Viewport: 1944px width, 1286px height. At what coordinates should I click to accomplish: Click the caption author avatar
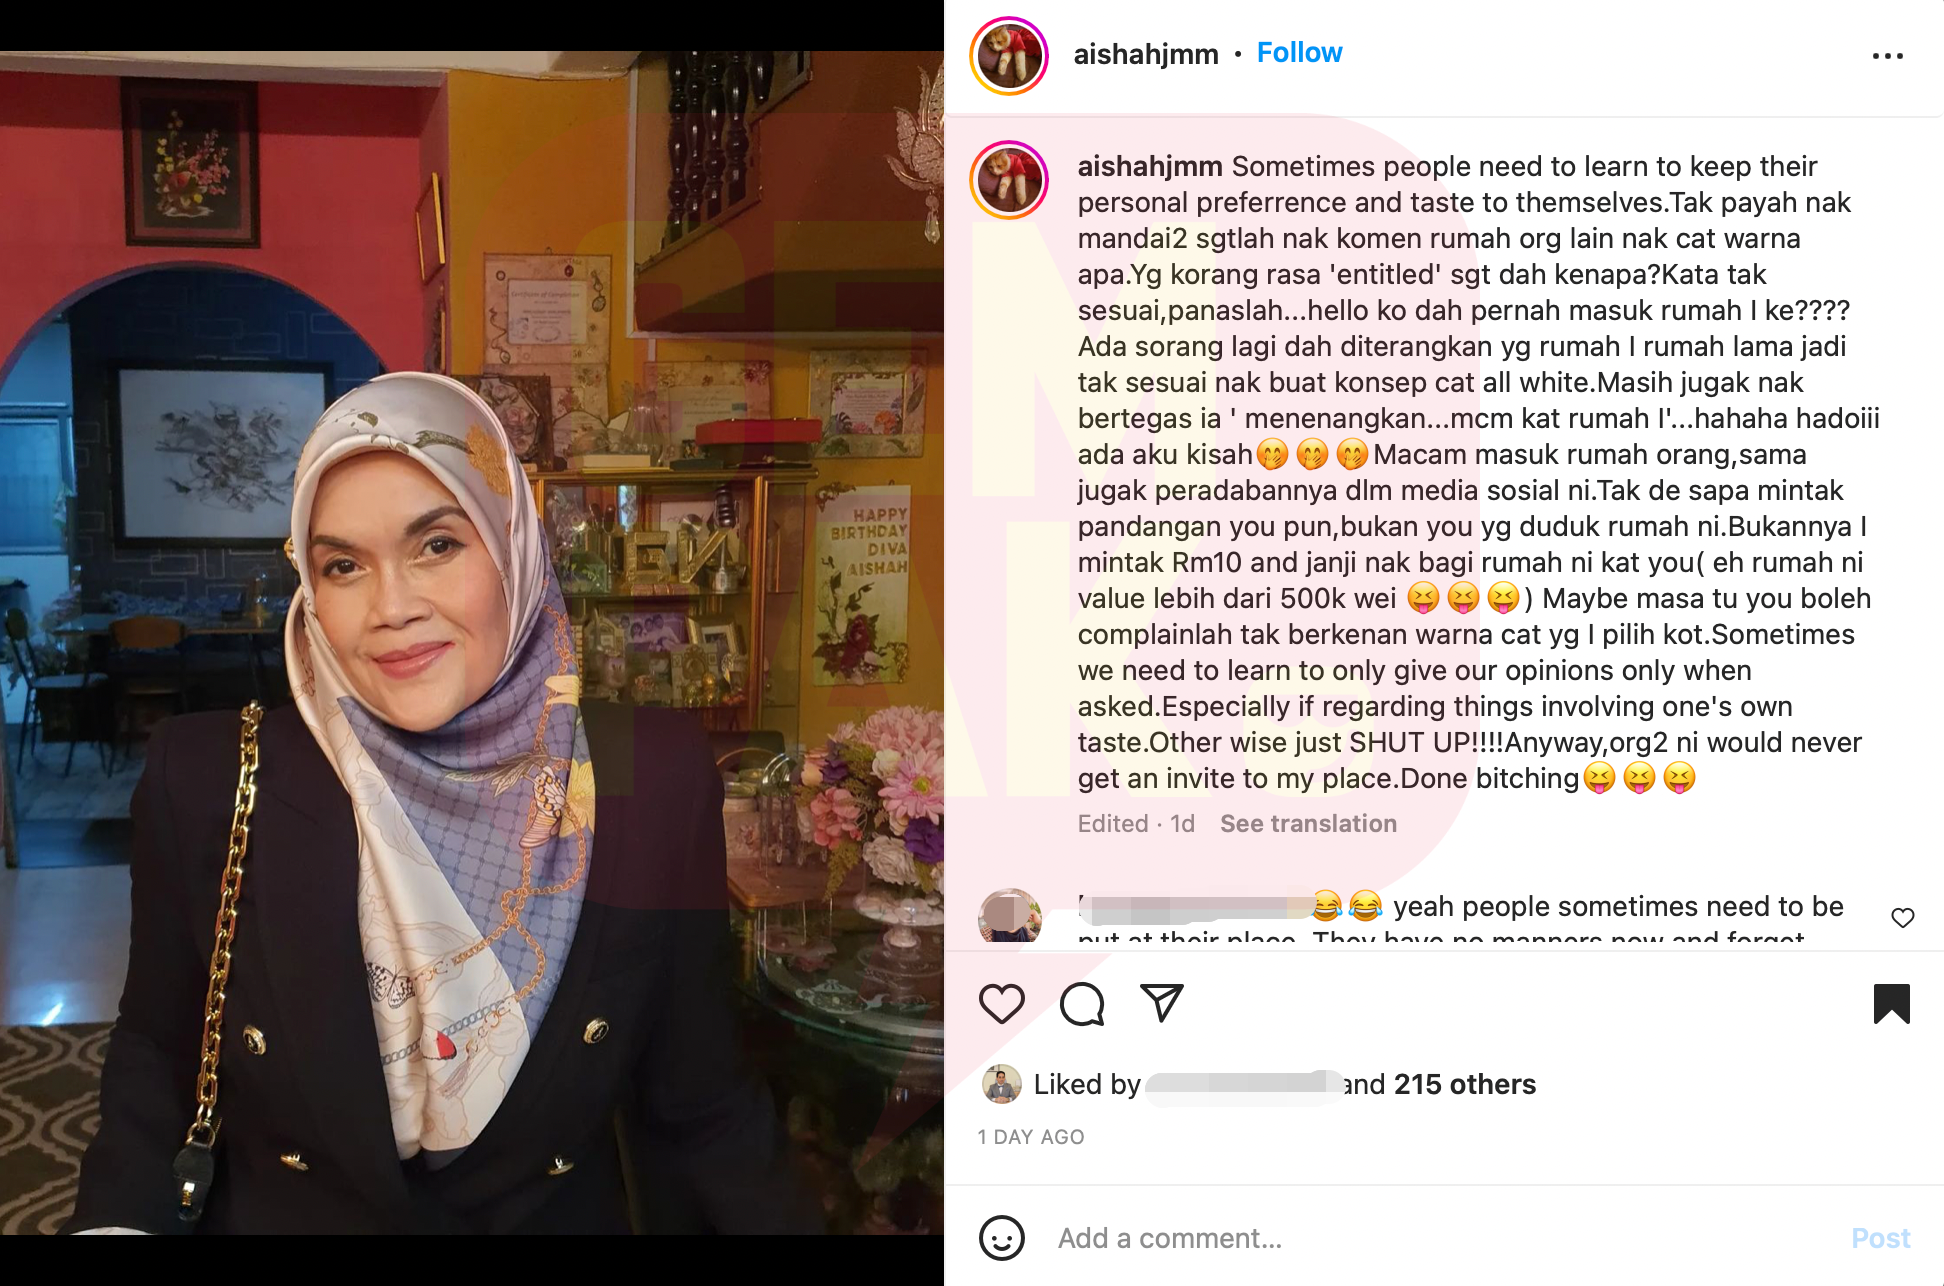click(1008, 180)
